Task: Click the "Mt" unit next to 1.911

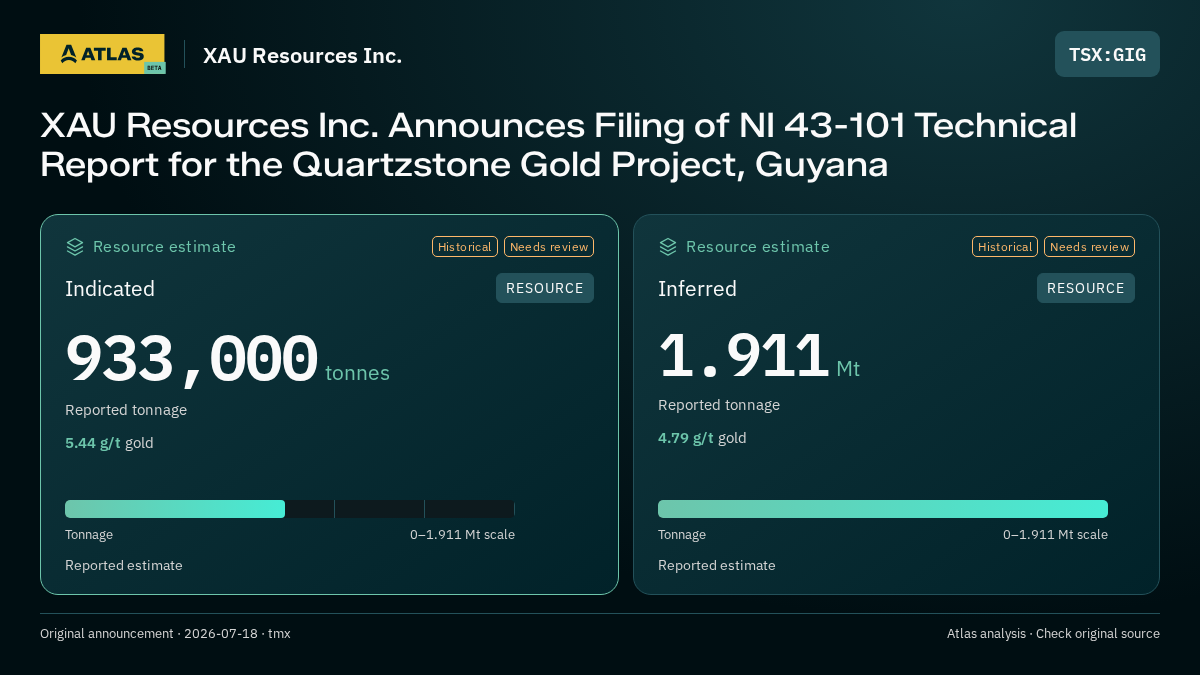Action: (848, 369)
